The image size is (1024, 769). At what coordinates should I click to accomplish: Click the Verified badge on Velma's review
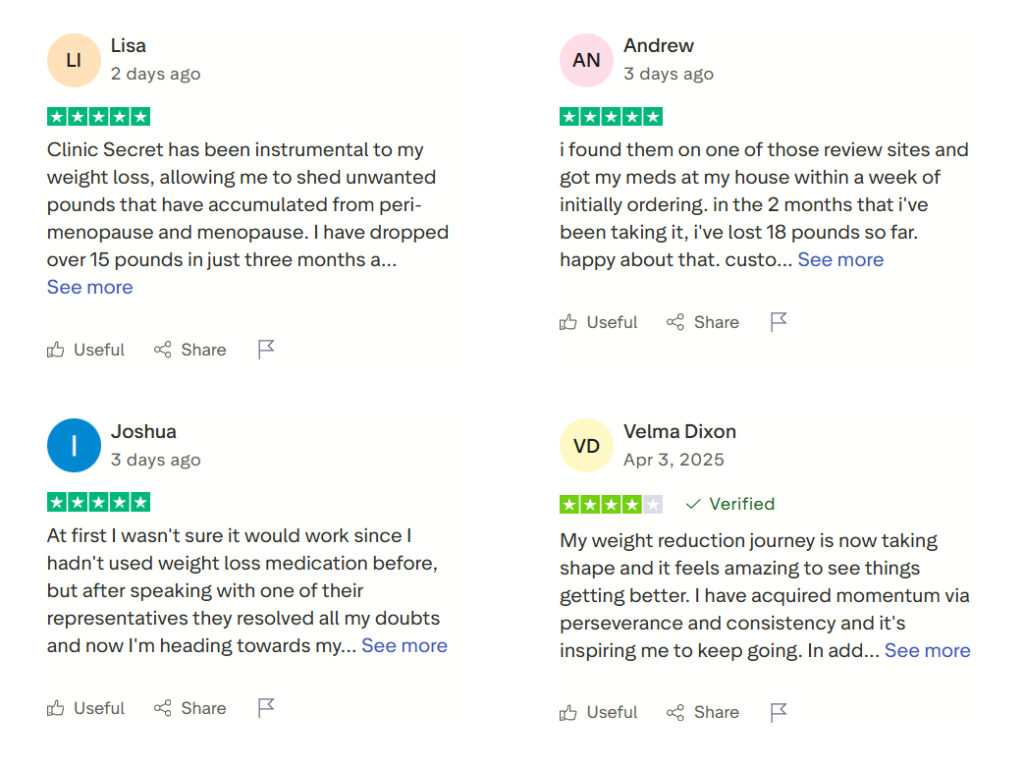click(x=731, y=504)
